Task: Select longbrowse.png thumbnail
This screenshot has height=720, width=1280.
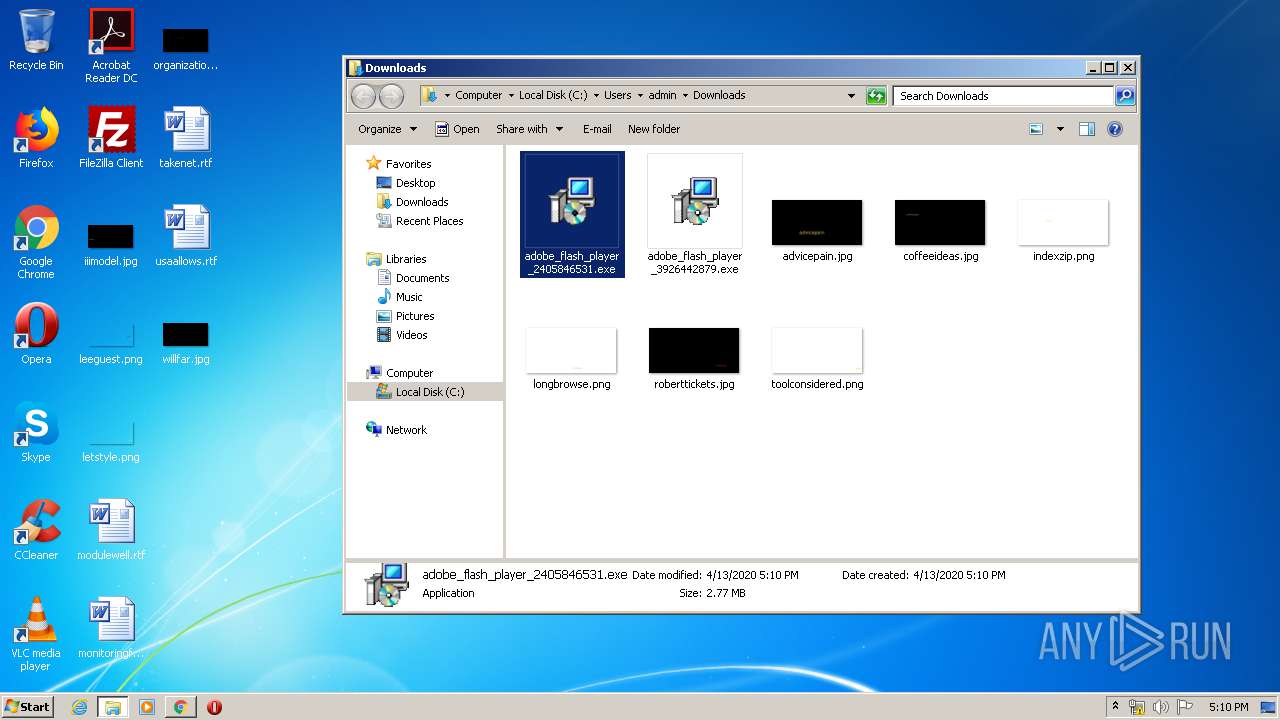Action: (571, 358)
